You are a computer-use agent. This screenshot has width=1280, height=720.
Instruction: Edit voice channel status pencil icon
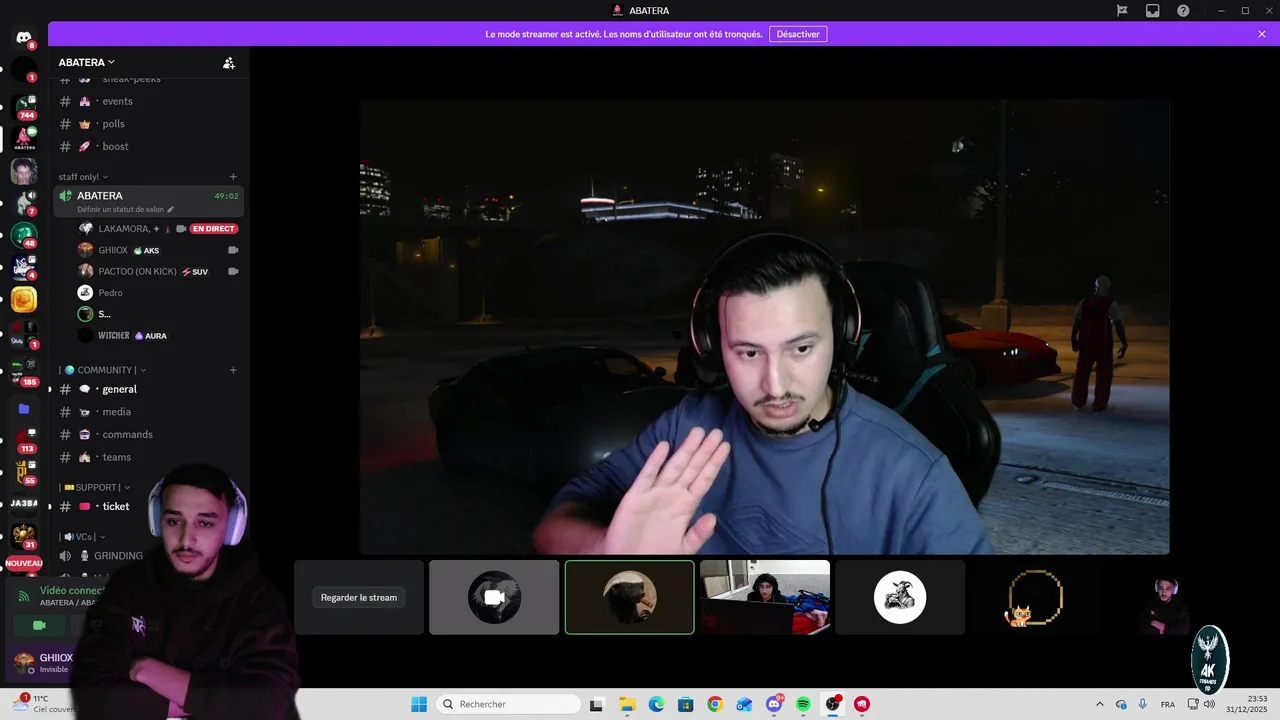coord(171,209)
